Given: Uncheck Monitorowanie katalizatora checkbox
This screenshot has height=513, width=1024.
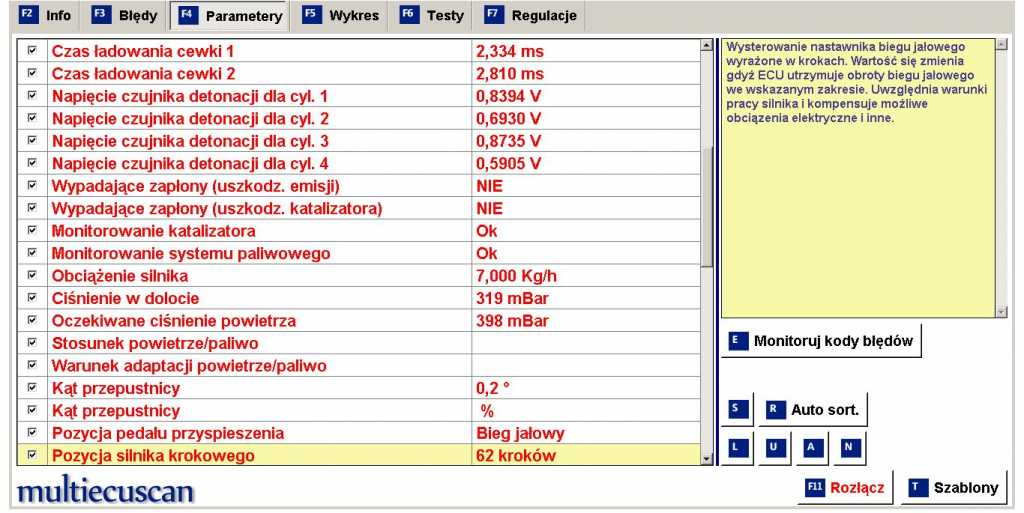Looking at the screenshot, I should tap(31, 231).
